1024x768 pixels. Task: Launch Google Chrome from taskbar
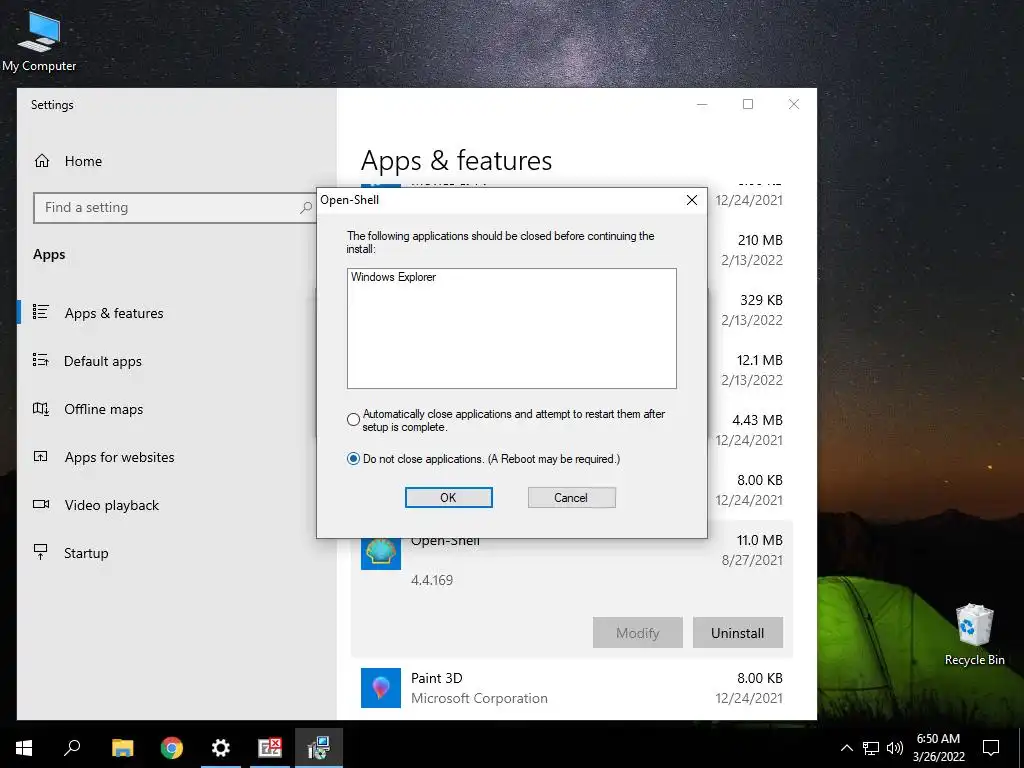(x=172, y=748)
